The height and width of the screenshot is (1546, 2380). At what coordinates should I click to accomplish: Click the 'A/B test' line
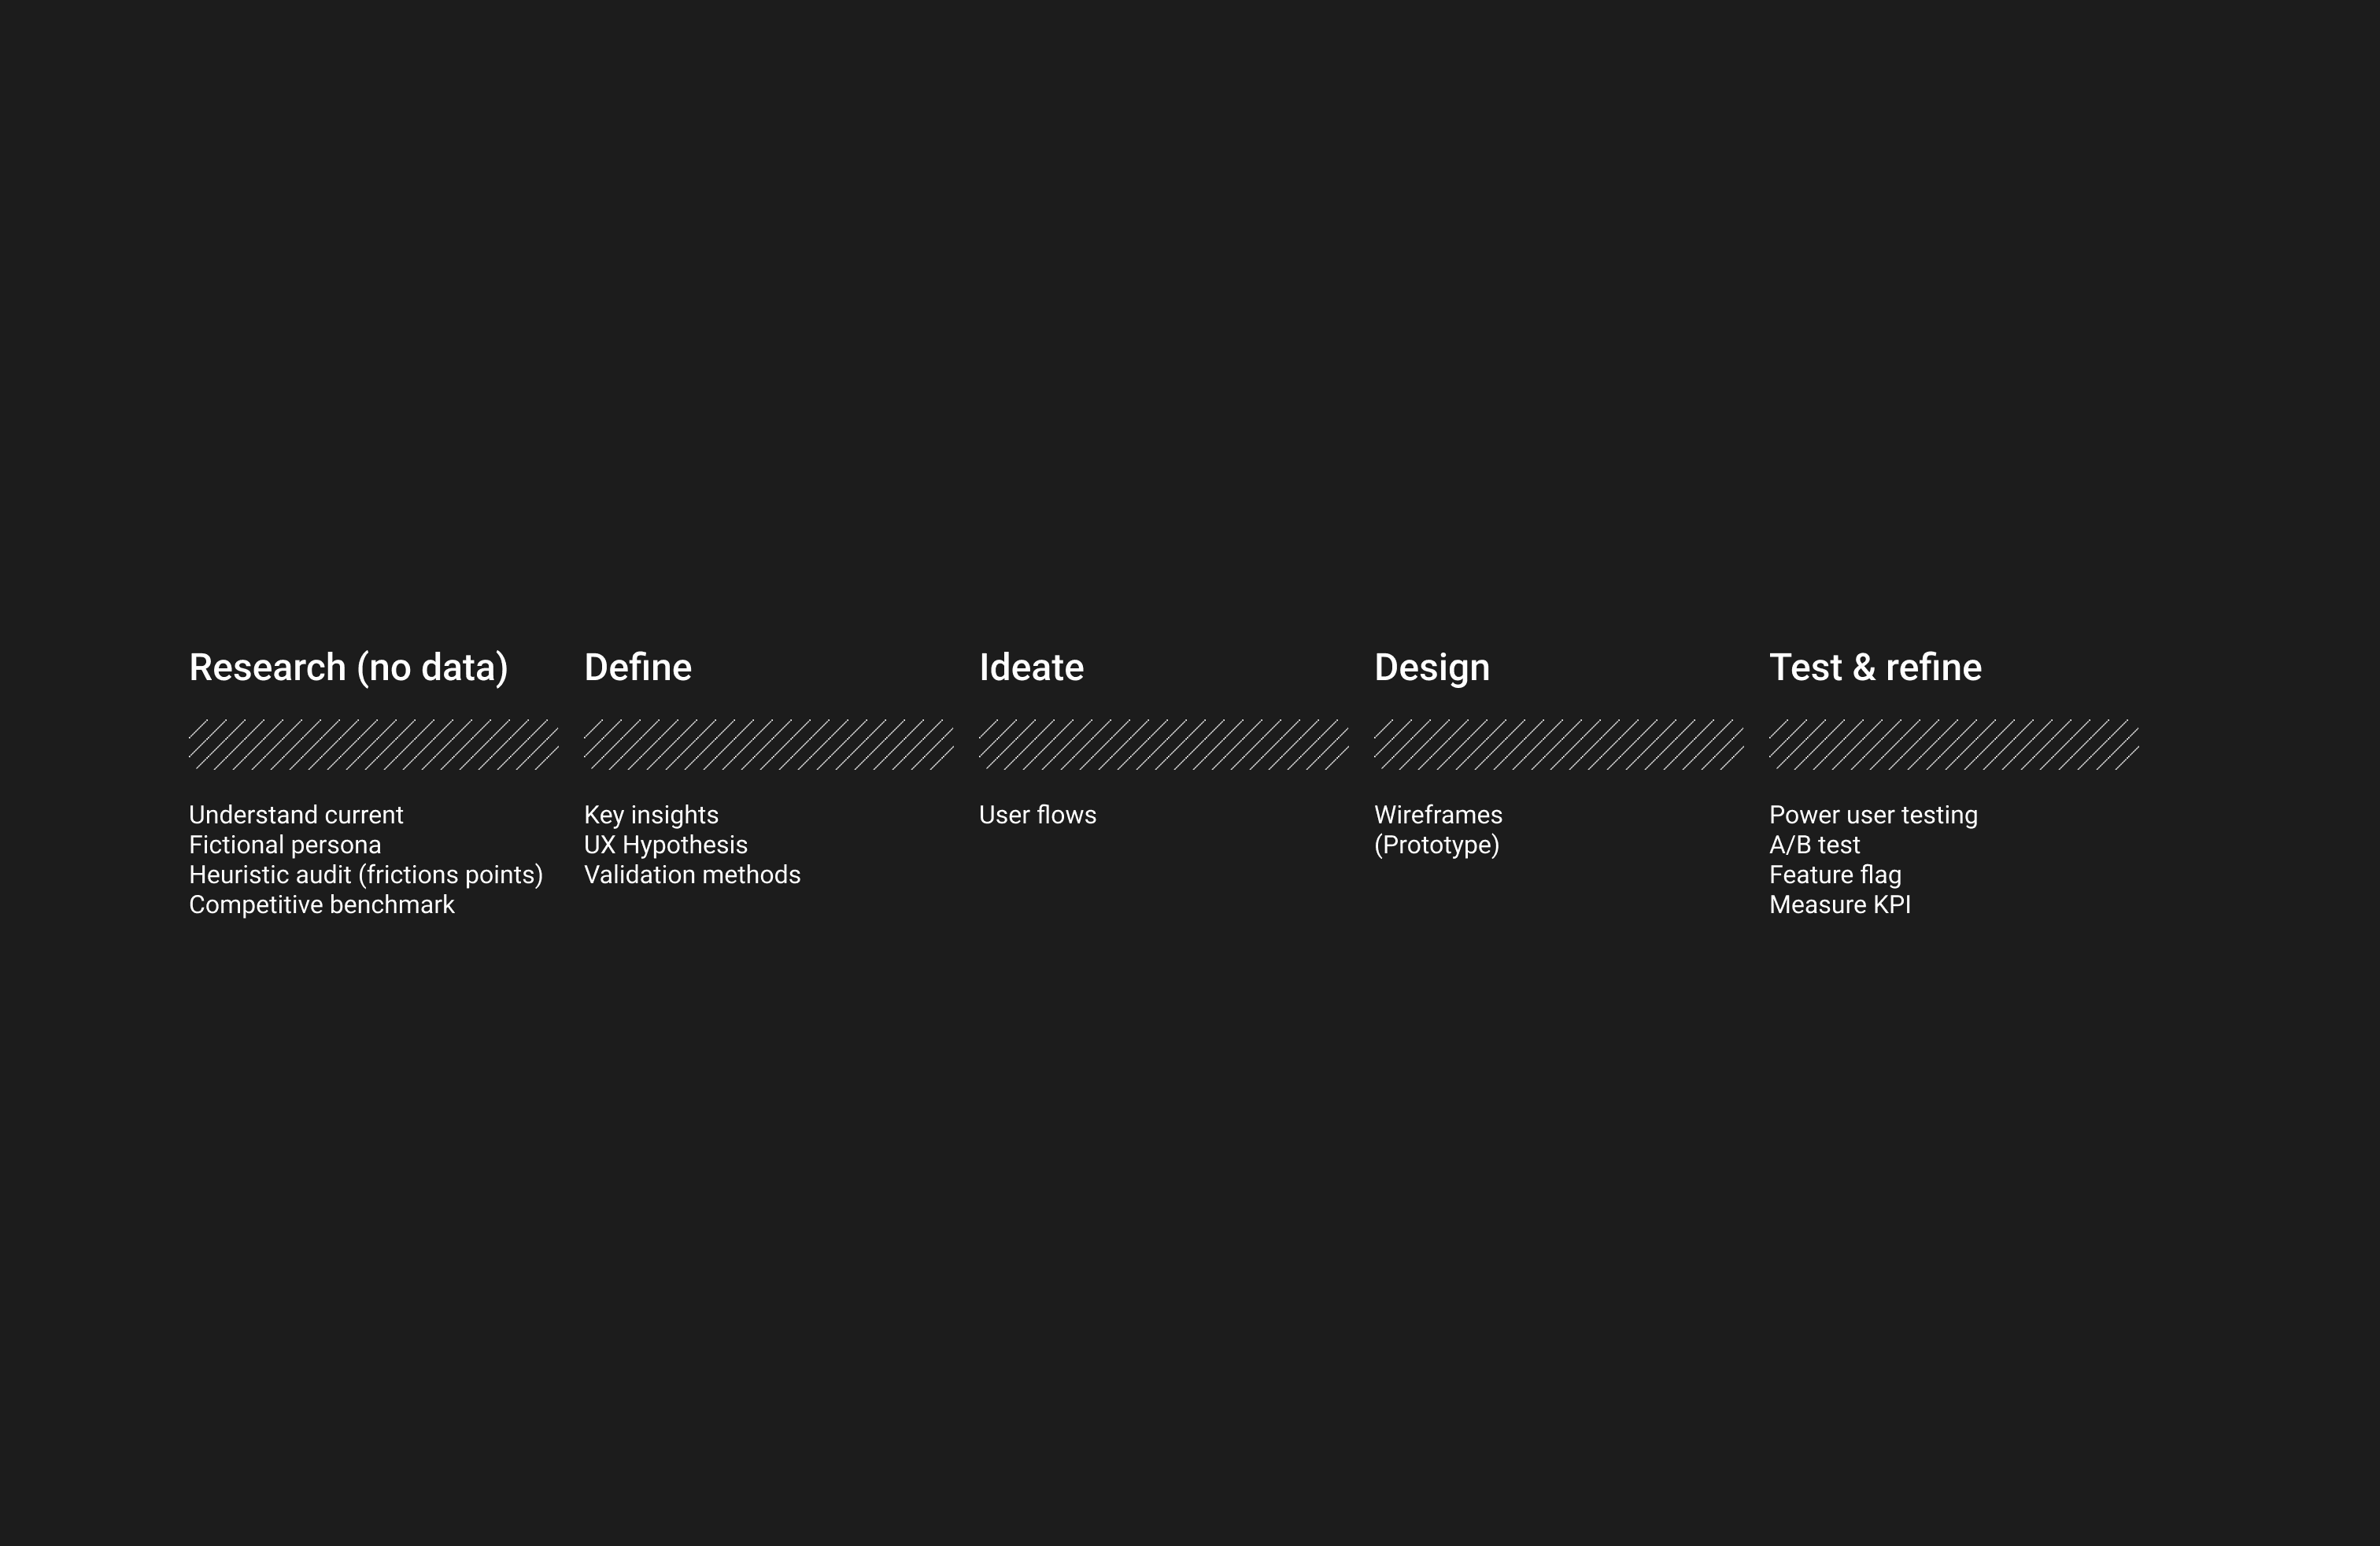click(x=1814, y=845)
